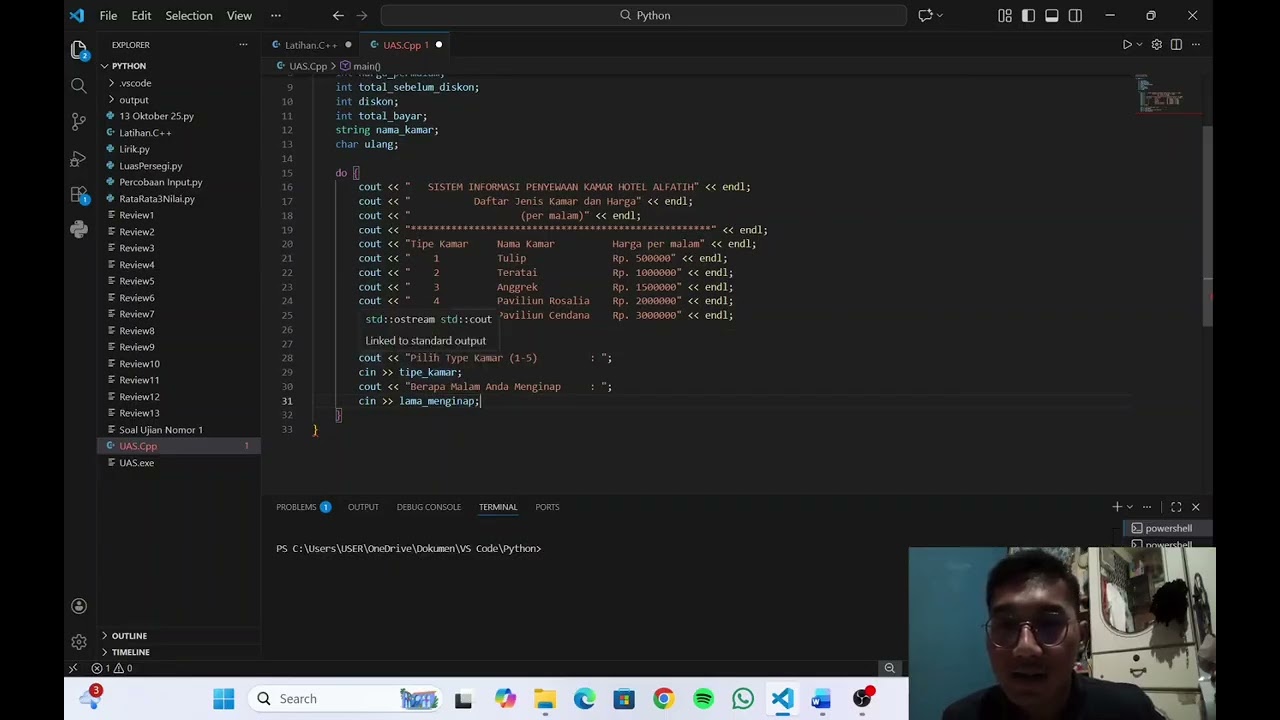Switch to the Latihan.C++ editor tab
The width and height of the screenshot is (1280, 720).
(311, 45)
